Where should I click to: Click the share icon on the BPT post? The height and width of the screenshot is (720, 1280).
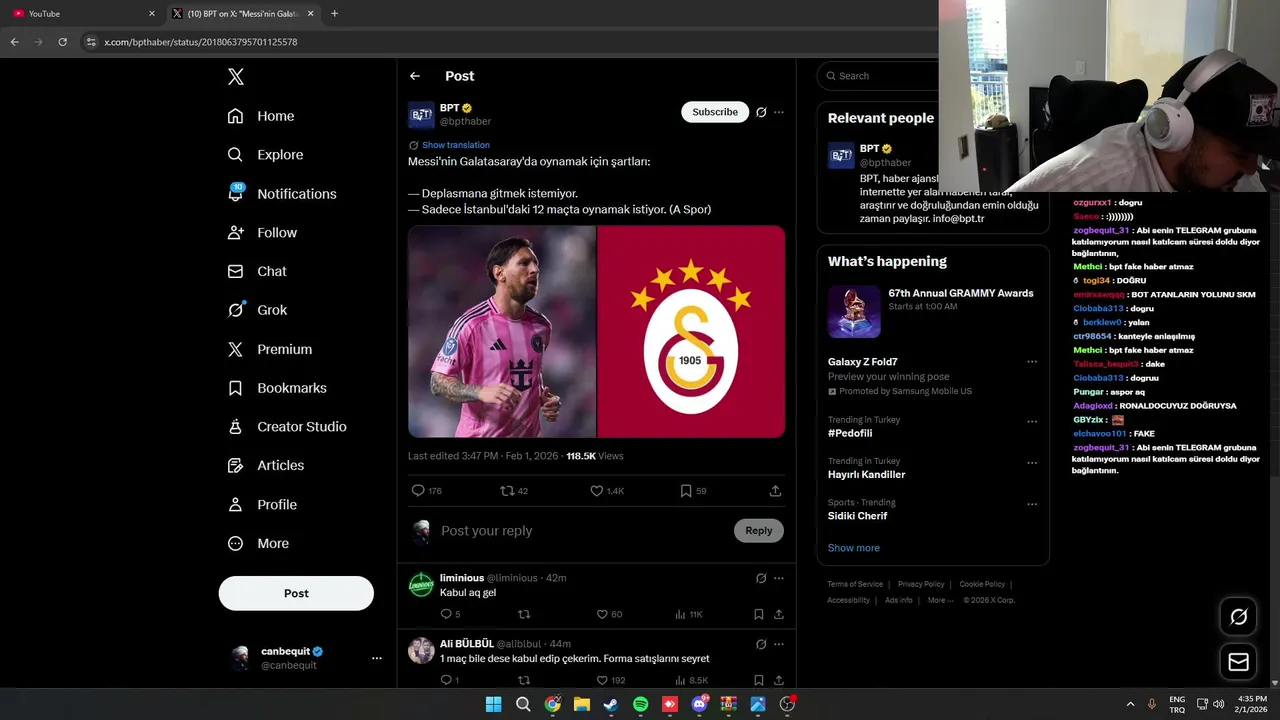(x=775, y=491)
